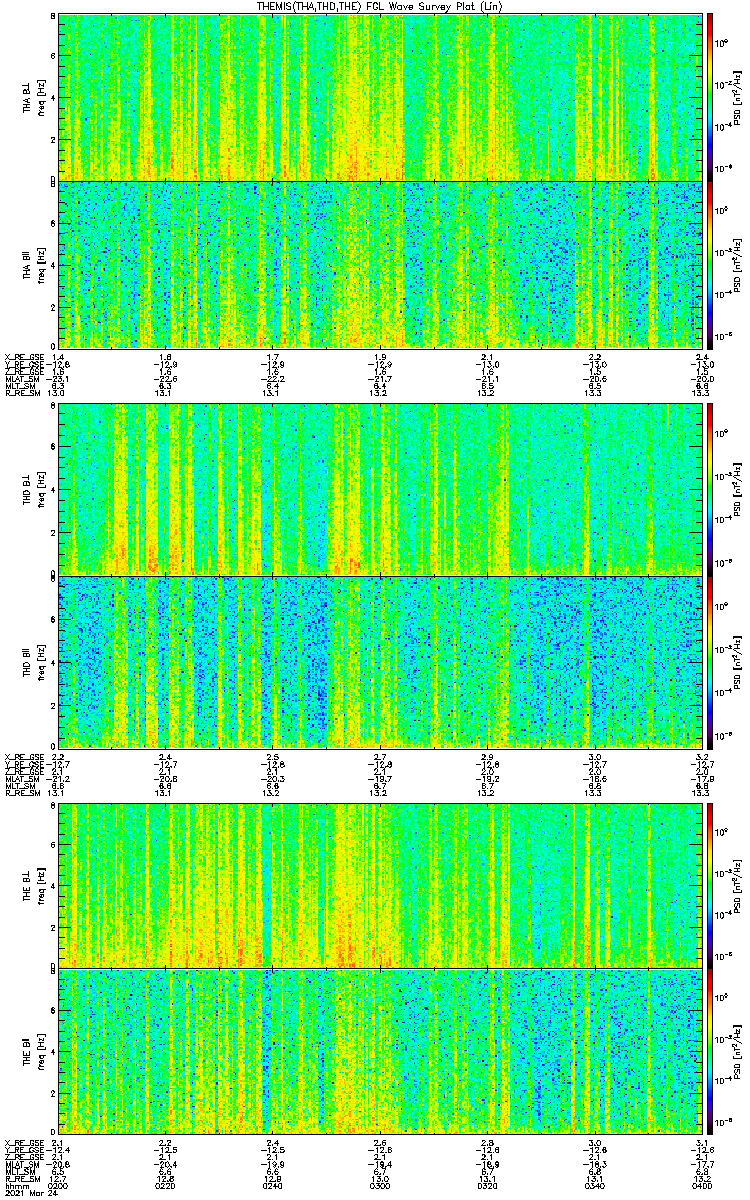Click the hhmm time axis label
Screen dimensions: 750x1200
click(x=15, y=1185)
